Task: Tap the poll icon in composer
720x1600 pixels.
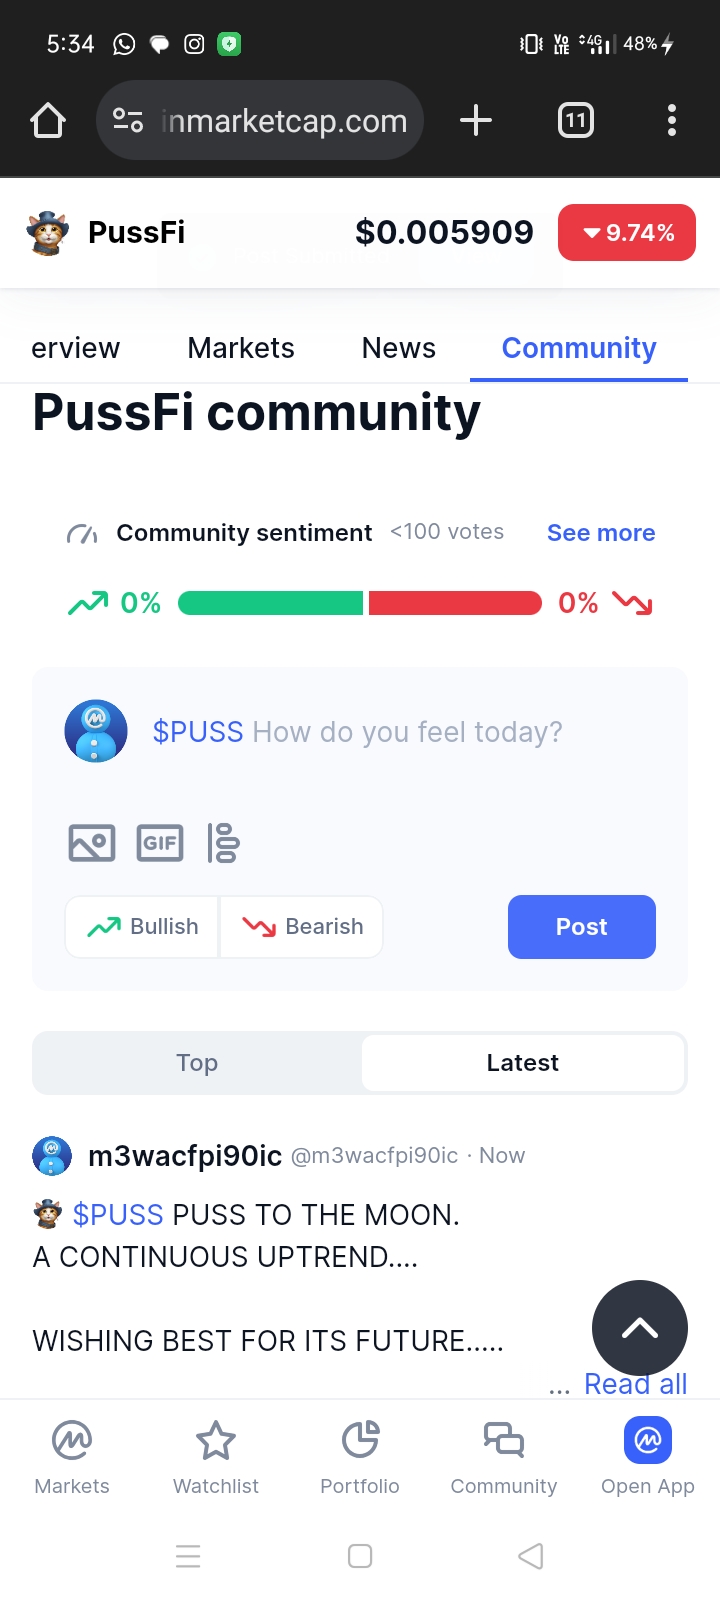Action: [x=223, y=843]
